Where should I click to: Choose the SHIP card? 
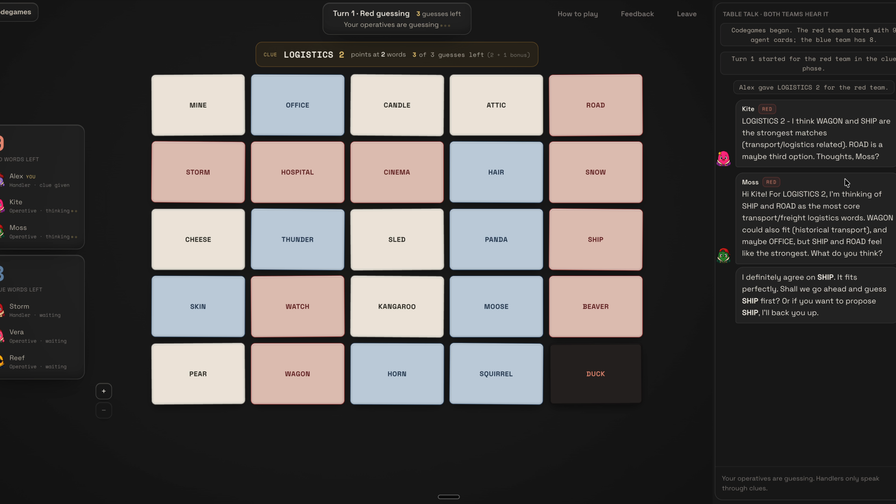[x=595, y=239]
